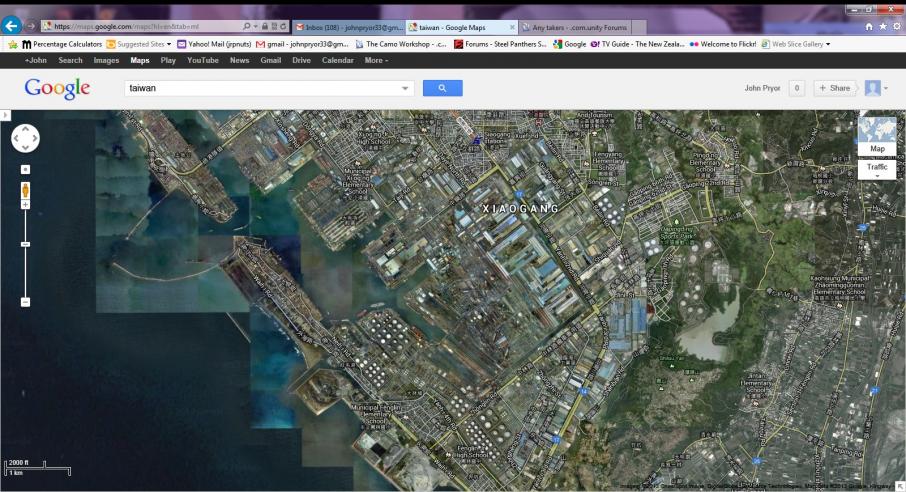Open the browser home icon
Image resolution: width=906 pixels, height=492 pixels.
[x=870, y=27]
